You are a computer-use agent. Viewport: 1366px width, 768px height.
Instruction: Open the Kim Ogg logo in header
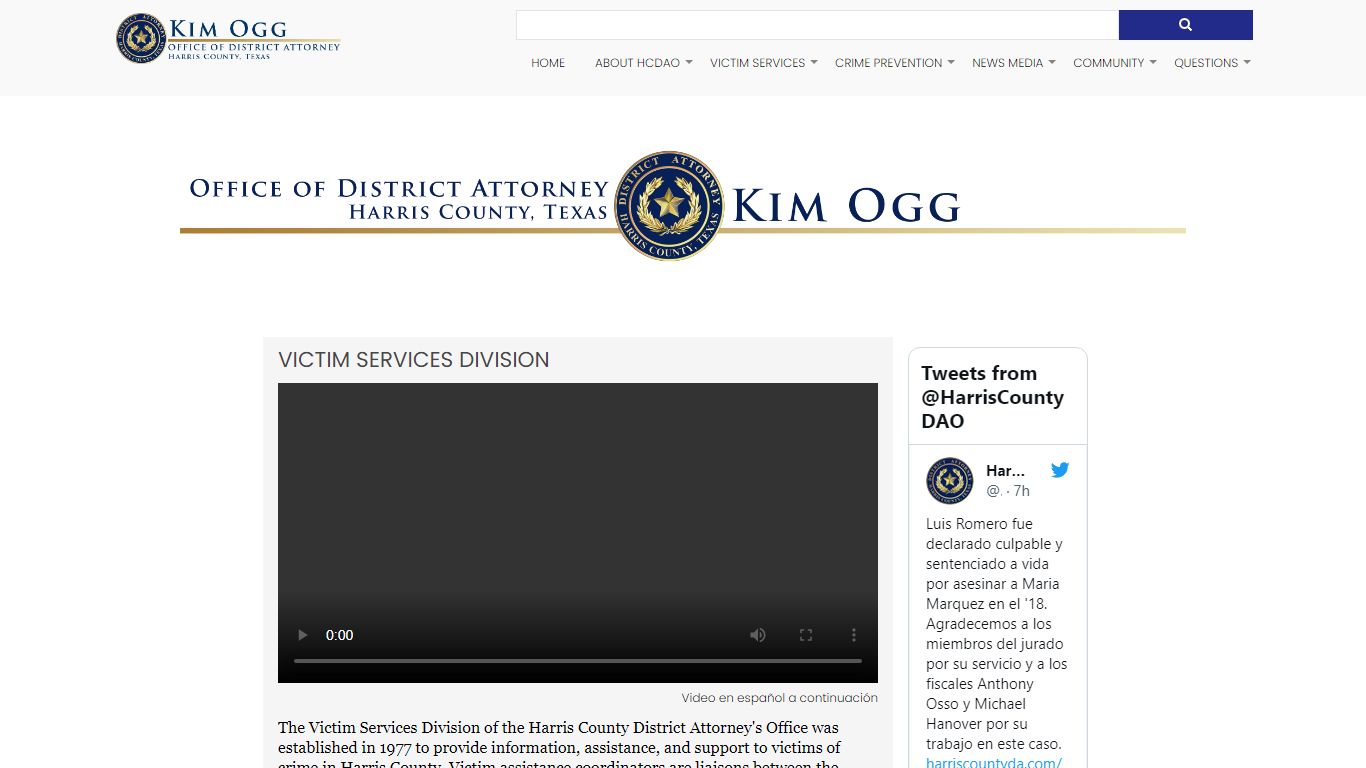[x=228, y=38]
